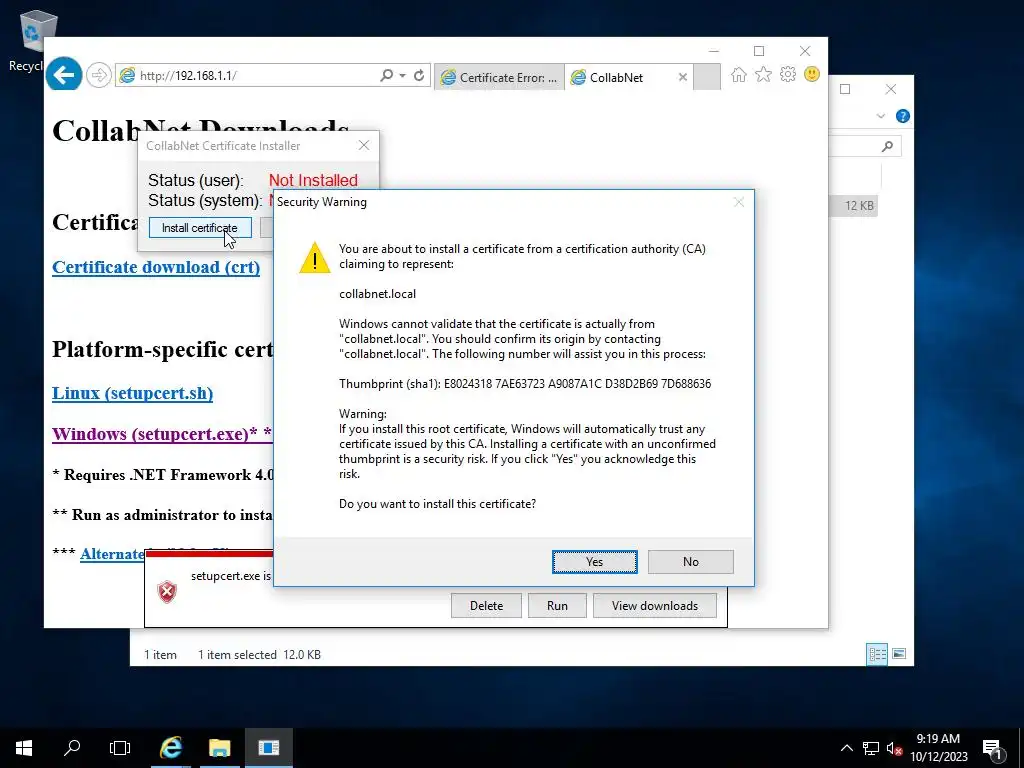Expand the File Explorer ribbon chevron
Viewport: 1024px width, 768px height.
(x=880, y=116)
